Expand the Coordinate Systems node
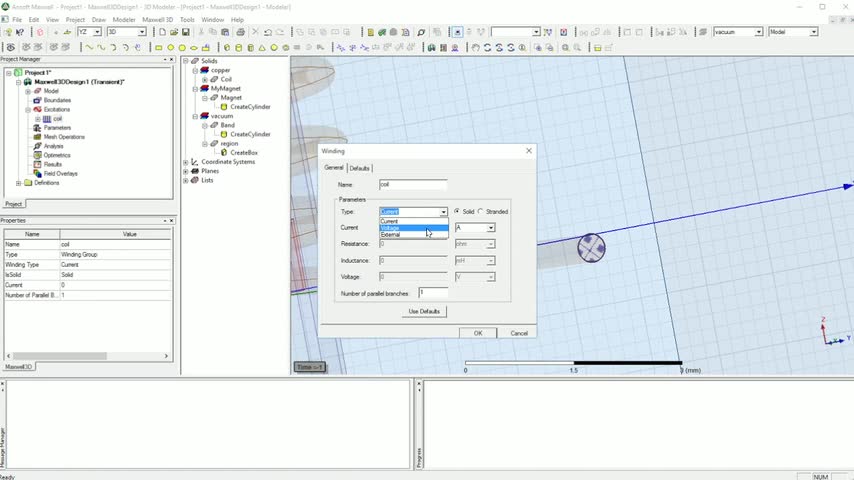The image size is (854, 480). click(x=185, y=162)
